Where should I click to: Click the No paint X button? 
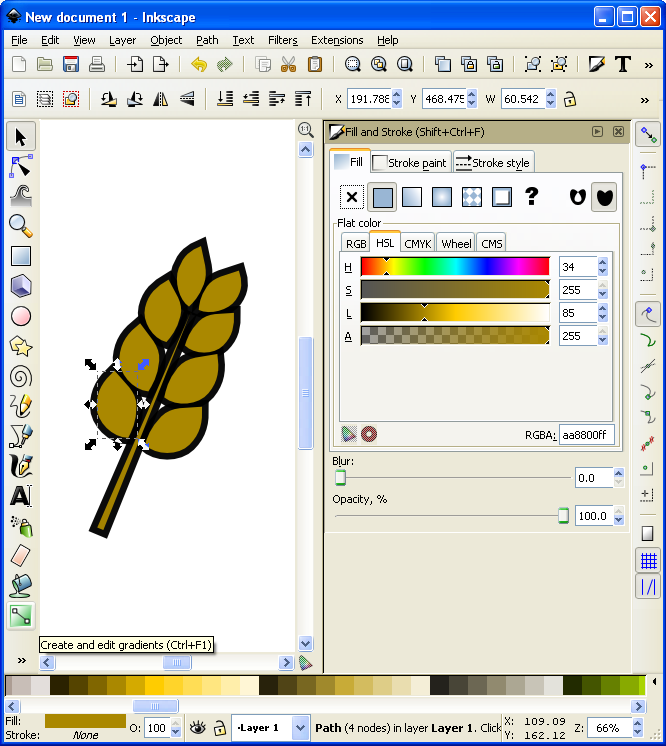tap(351, 197)
